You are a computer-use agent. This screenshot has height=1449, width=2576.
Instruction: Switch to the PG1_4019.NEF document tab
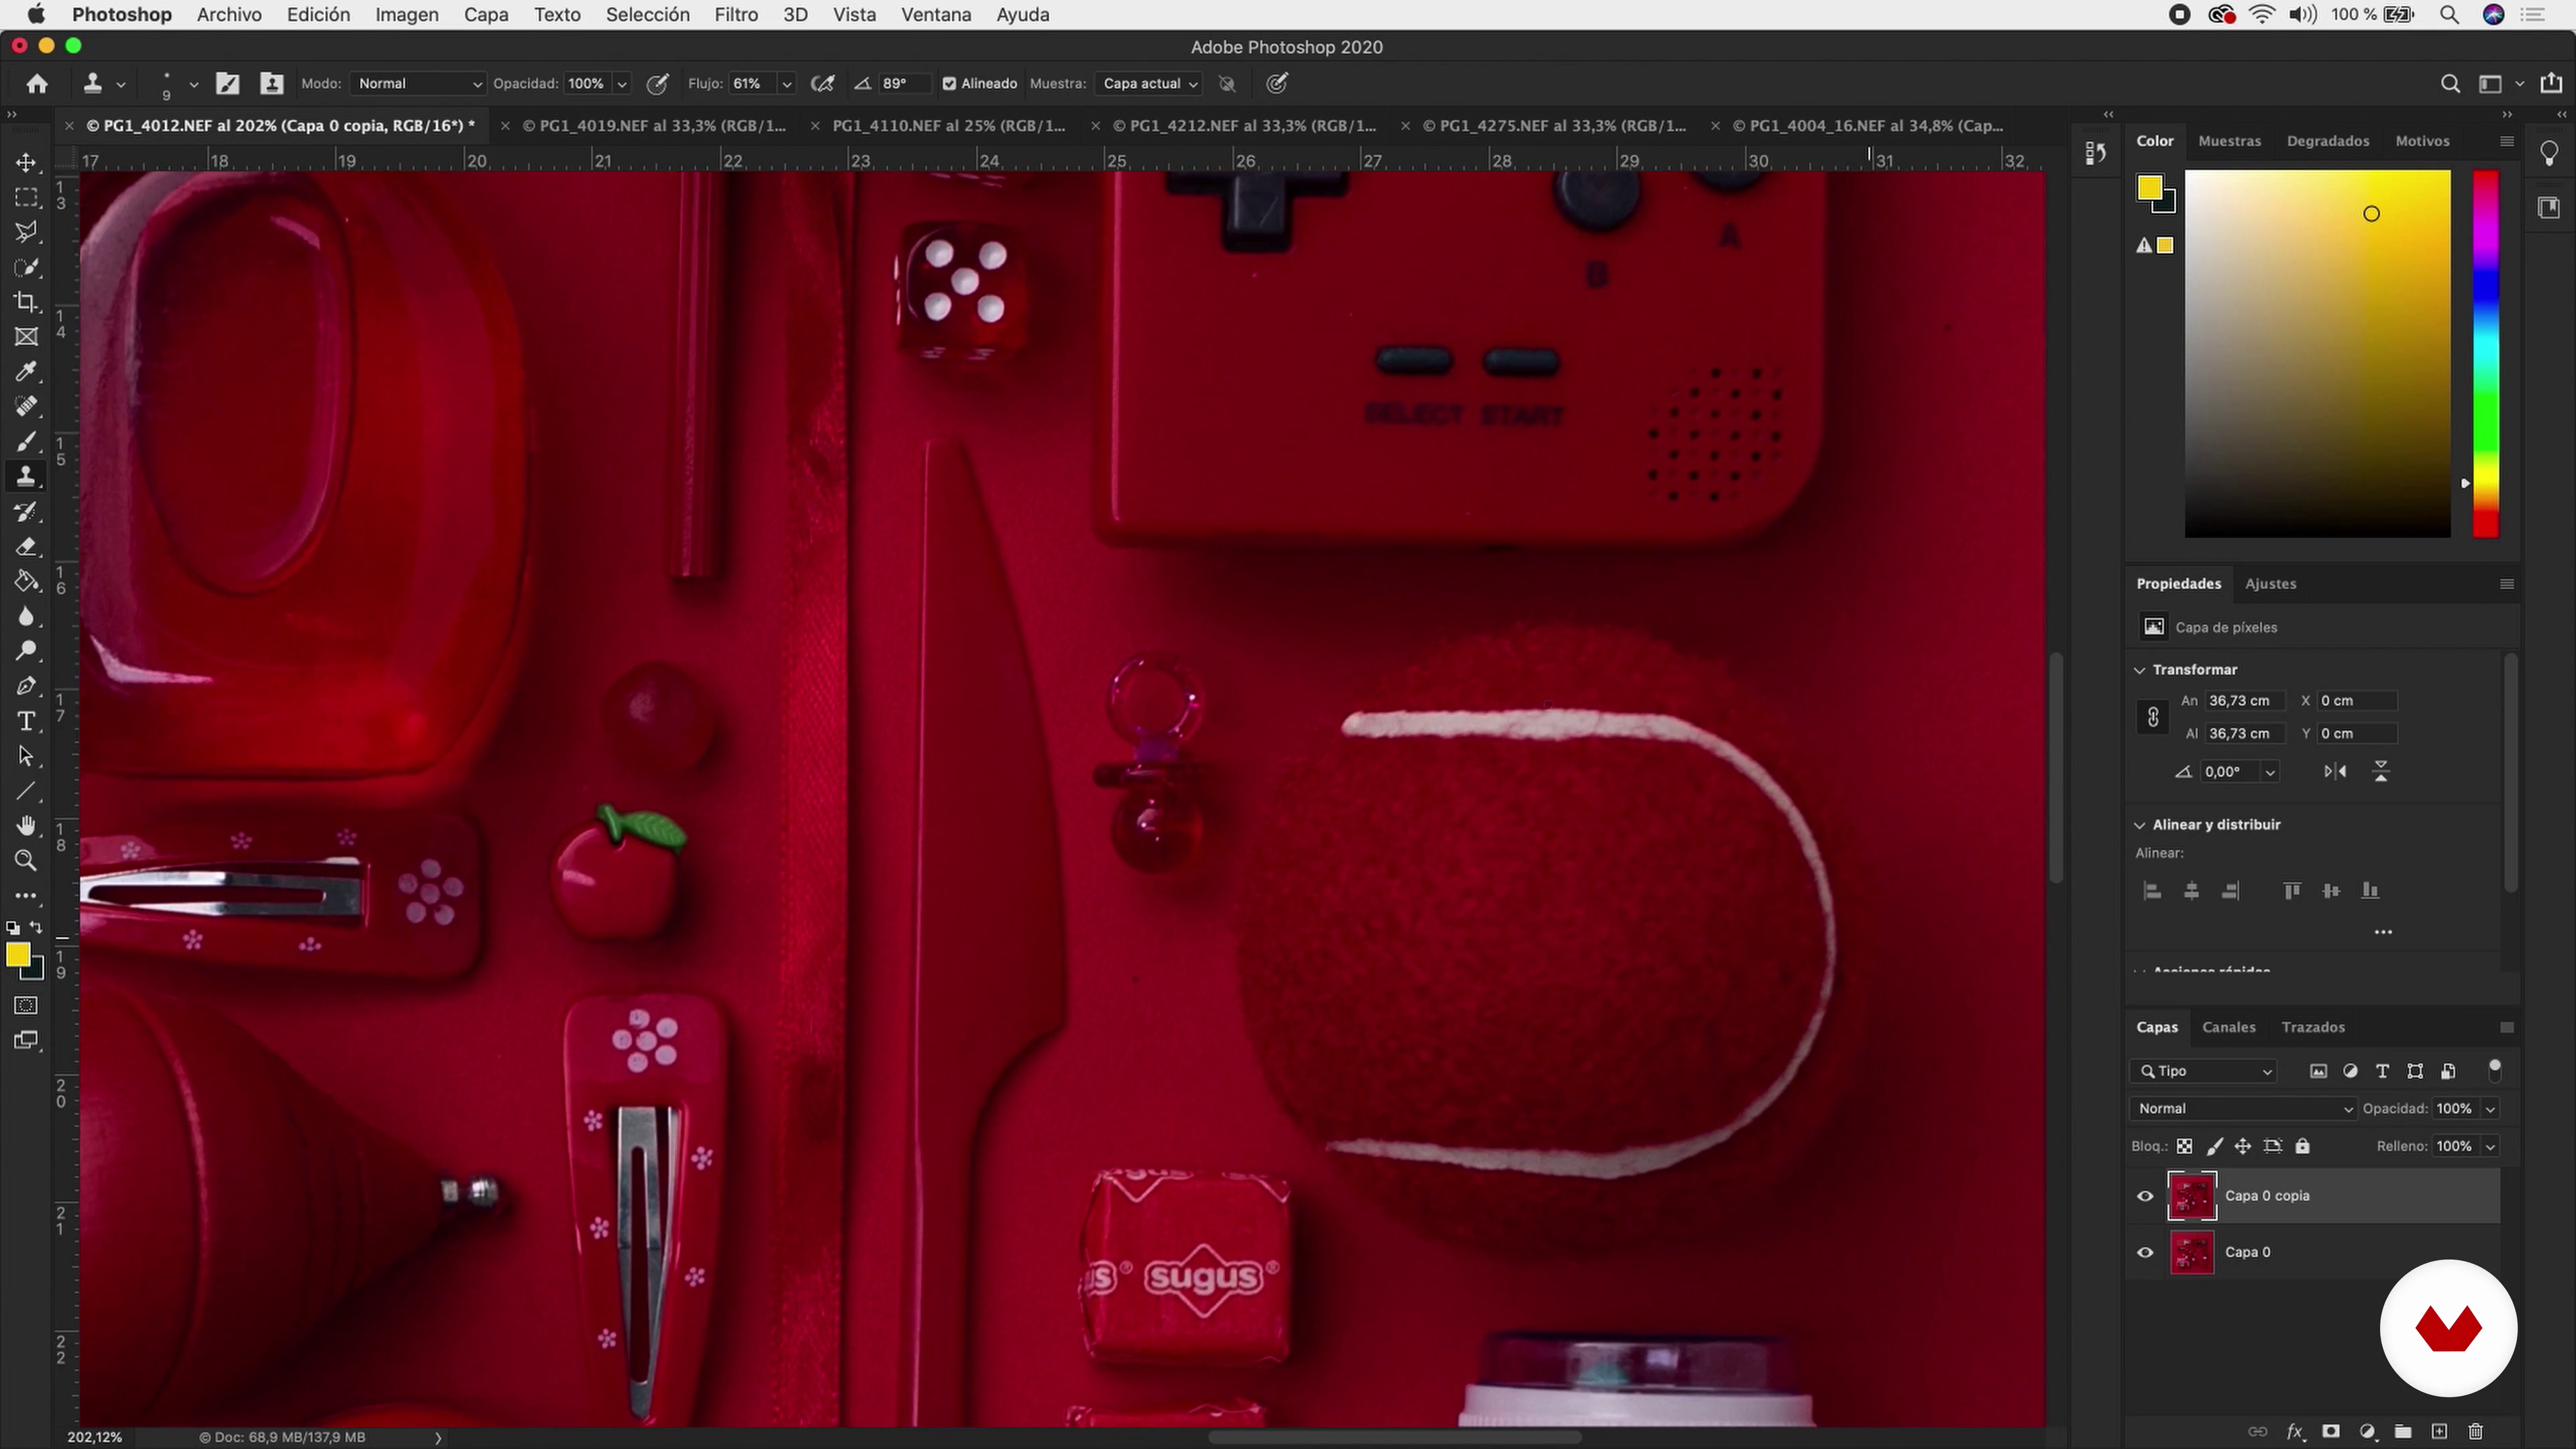(654, 126)
